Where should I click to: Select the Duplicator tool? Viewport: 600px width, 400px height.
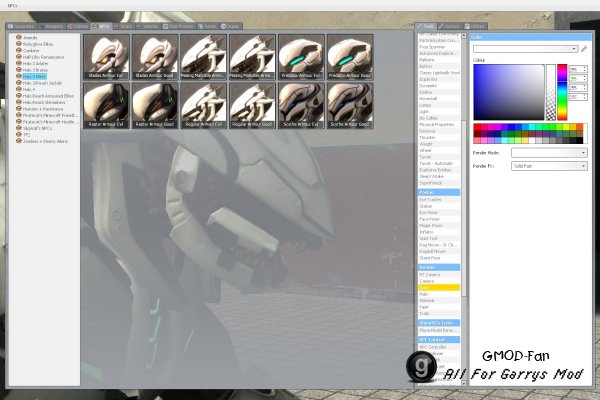439,79
